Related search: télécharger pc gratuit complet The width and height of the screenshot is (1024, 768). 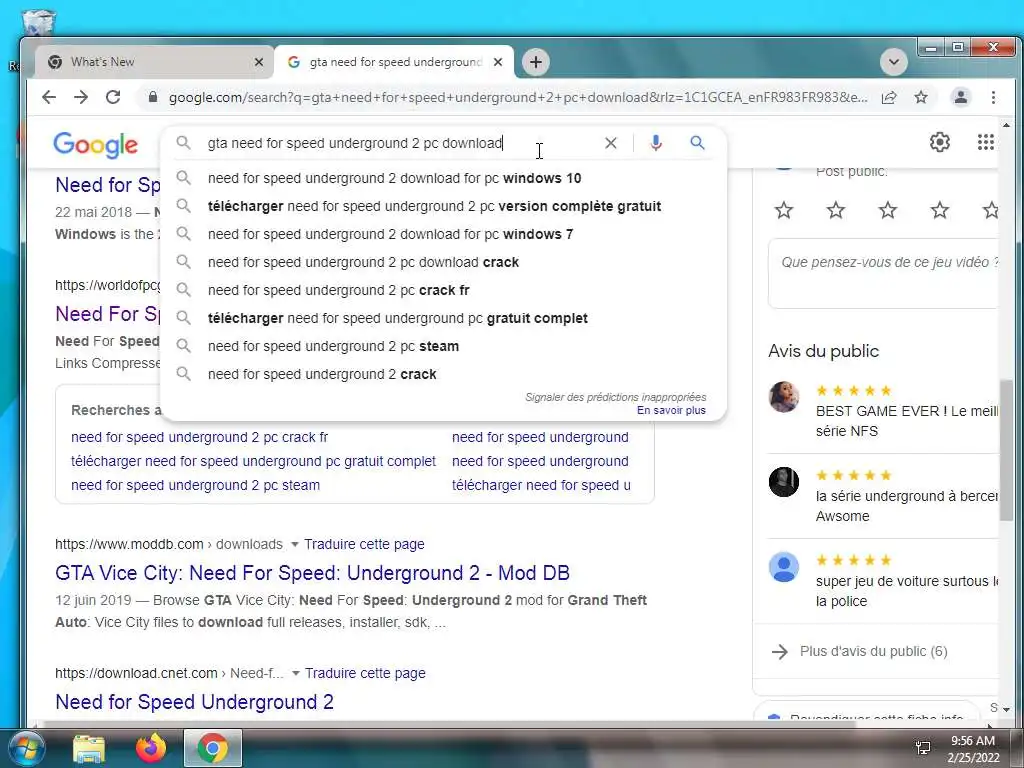pyautogui.click(x=253, y=461)
